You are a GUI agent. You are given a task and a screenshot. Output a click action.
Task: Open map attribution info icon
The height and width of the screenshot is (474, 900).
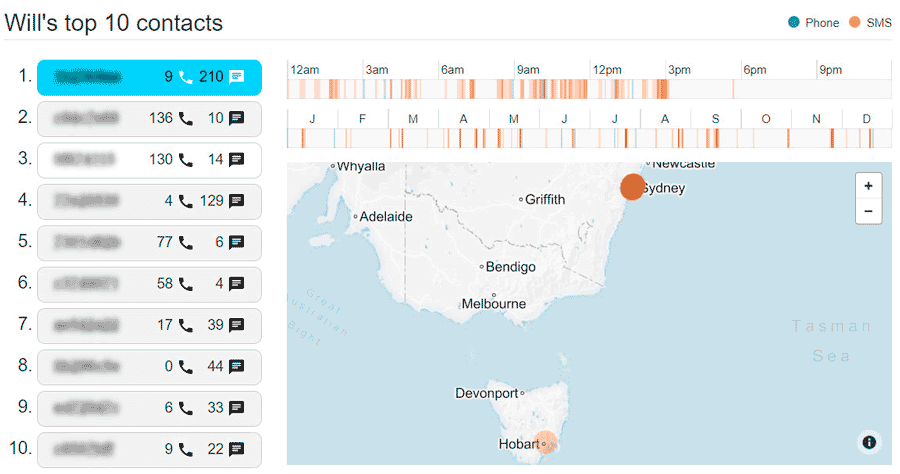[x=869, y=442]
